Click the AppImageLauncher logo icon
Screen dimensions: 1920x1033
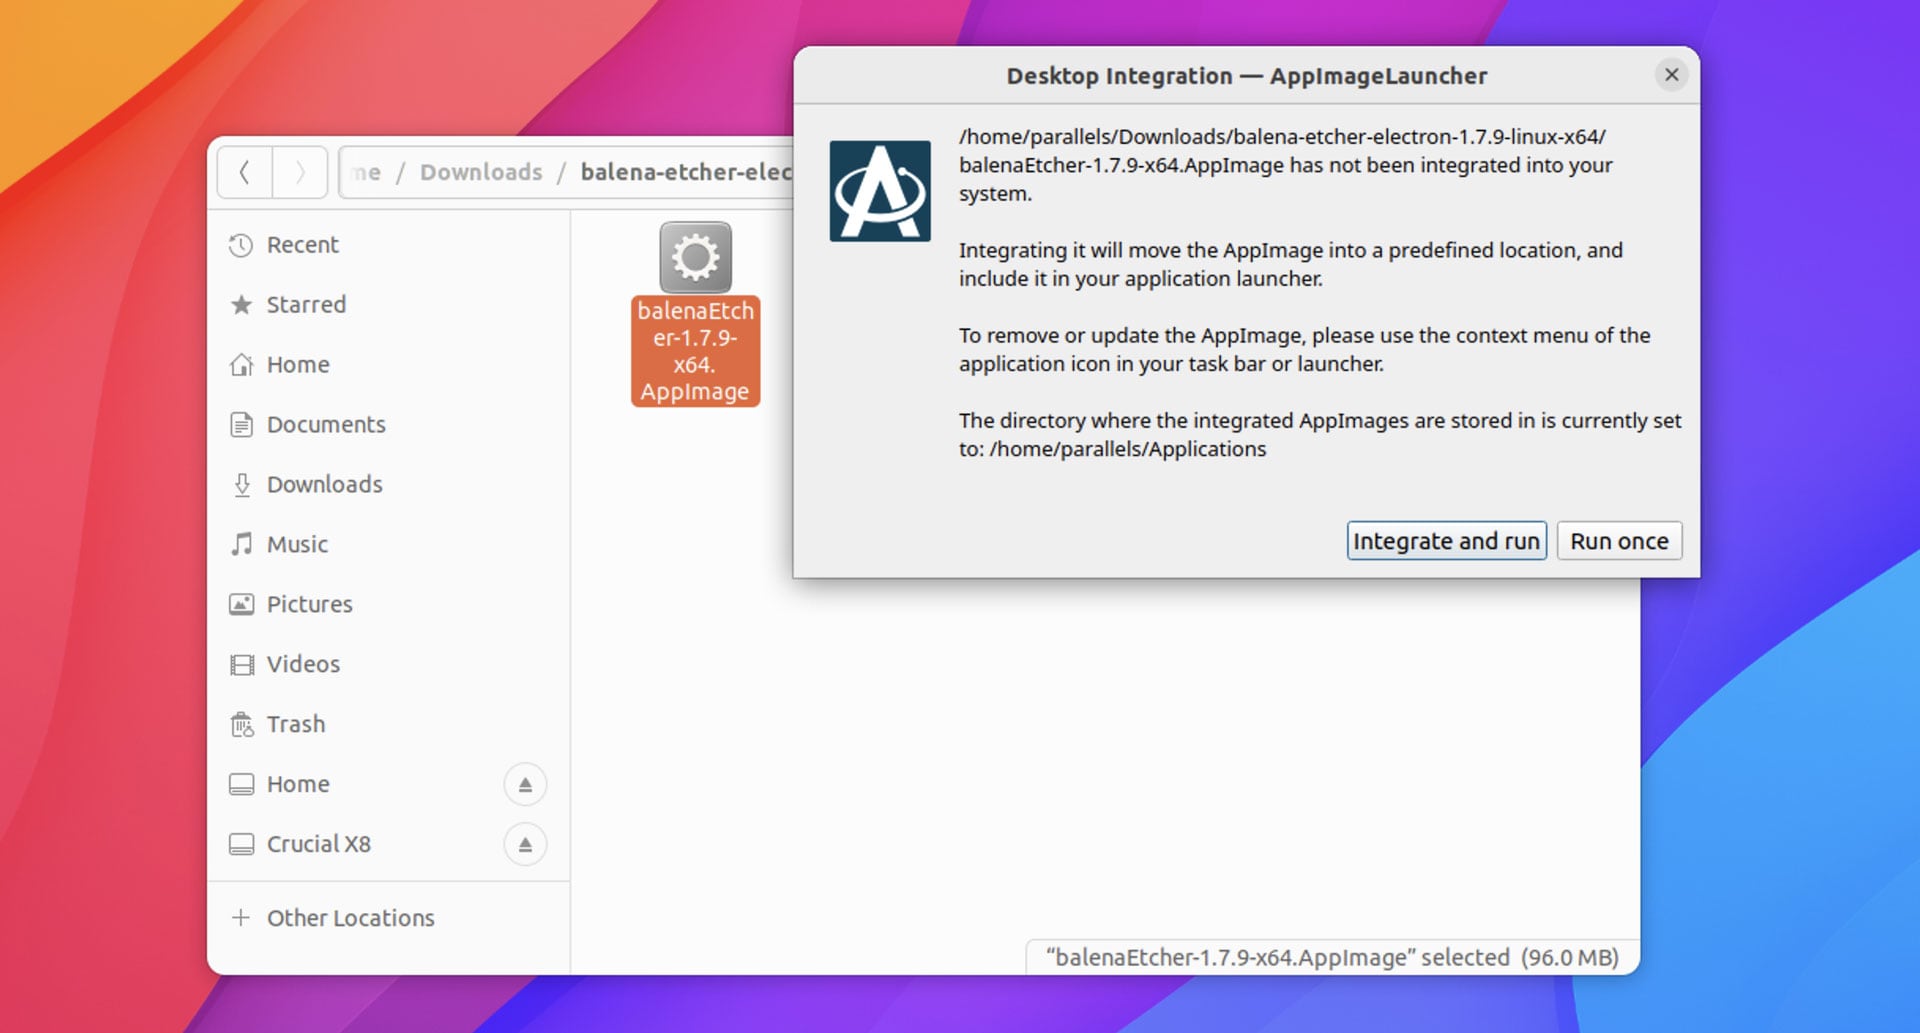tap(880, 191)
